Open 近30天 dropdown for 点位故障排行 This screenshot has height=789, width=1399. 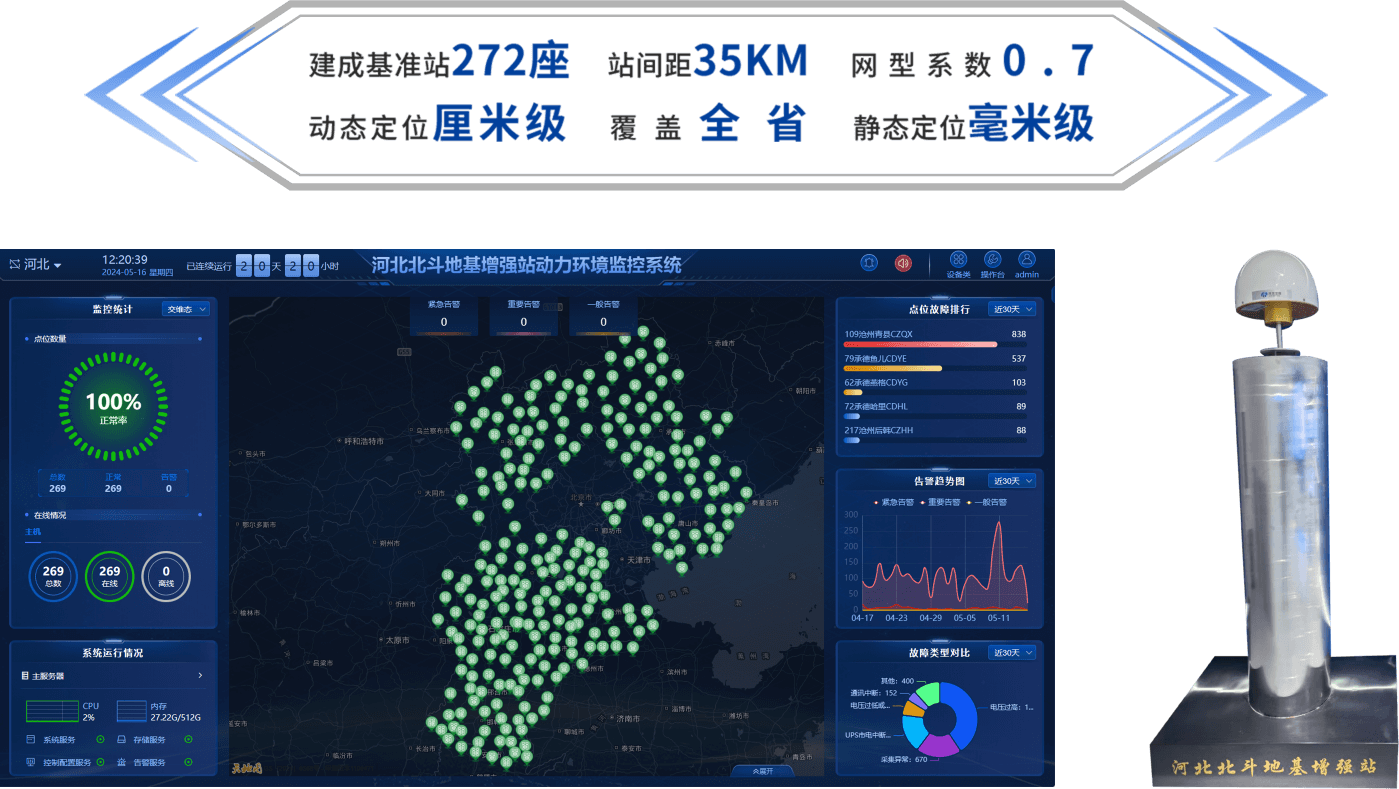(1012, 309)
